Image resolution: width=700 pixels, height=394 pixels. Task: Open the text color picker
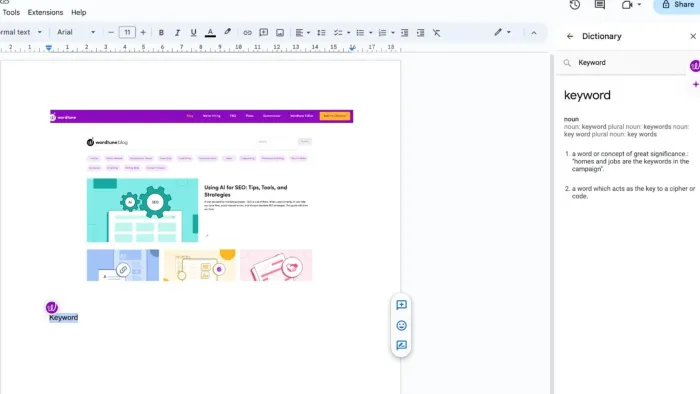point(210,33)
